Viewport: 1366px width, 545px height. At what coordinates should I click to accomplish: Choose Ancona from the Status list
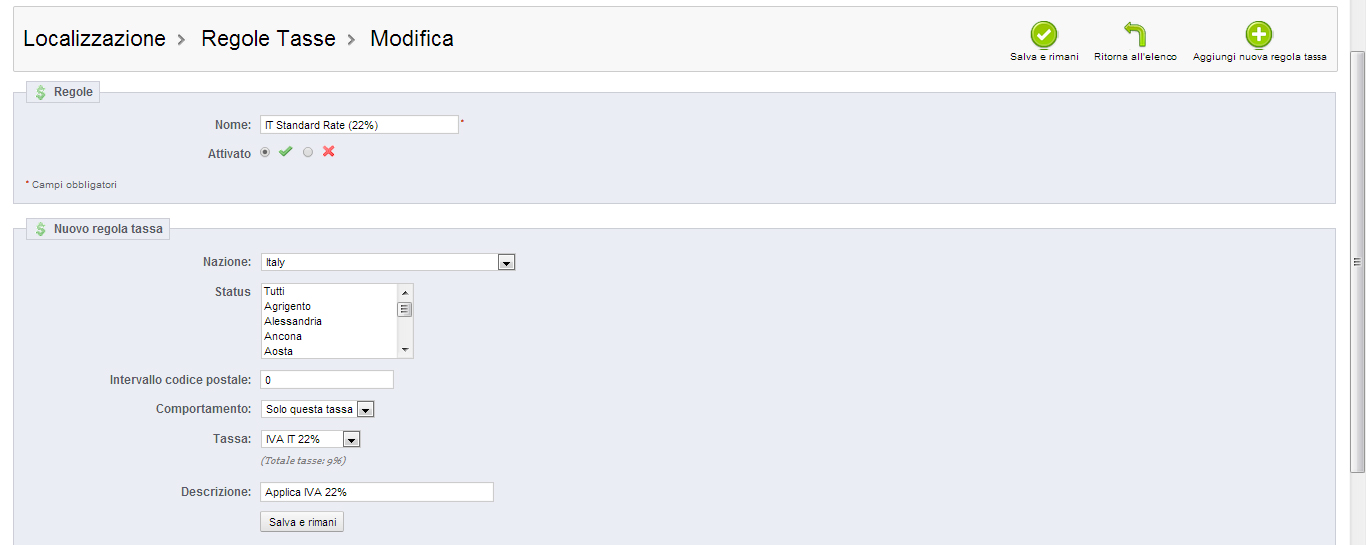point(282,336)
